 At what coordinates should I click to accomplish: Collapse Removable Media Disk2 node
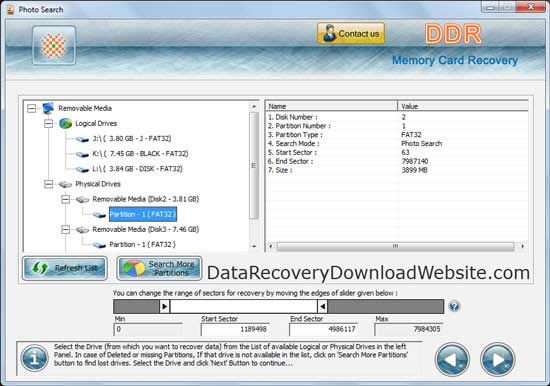(66, 199)
